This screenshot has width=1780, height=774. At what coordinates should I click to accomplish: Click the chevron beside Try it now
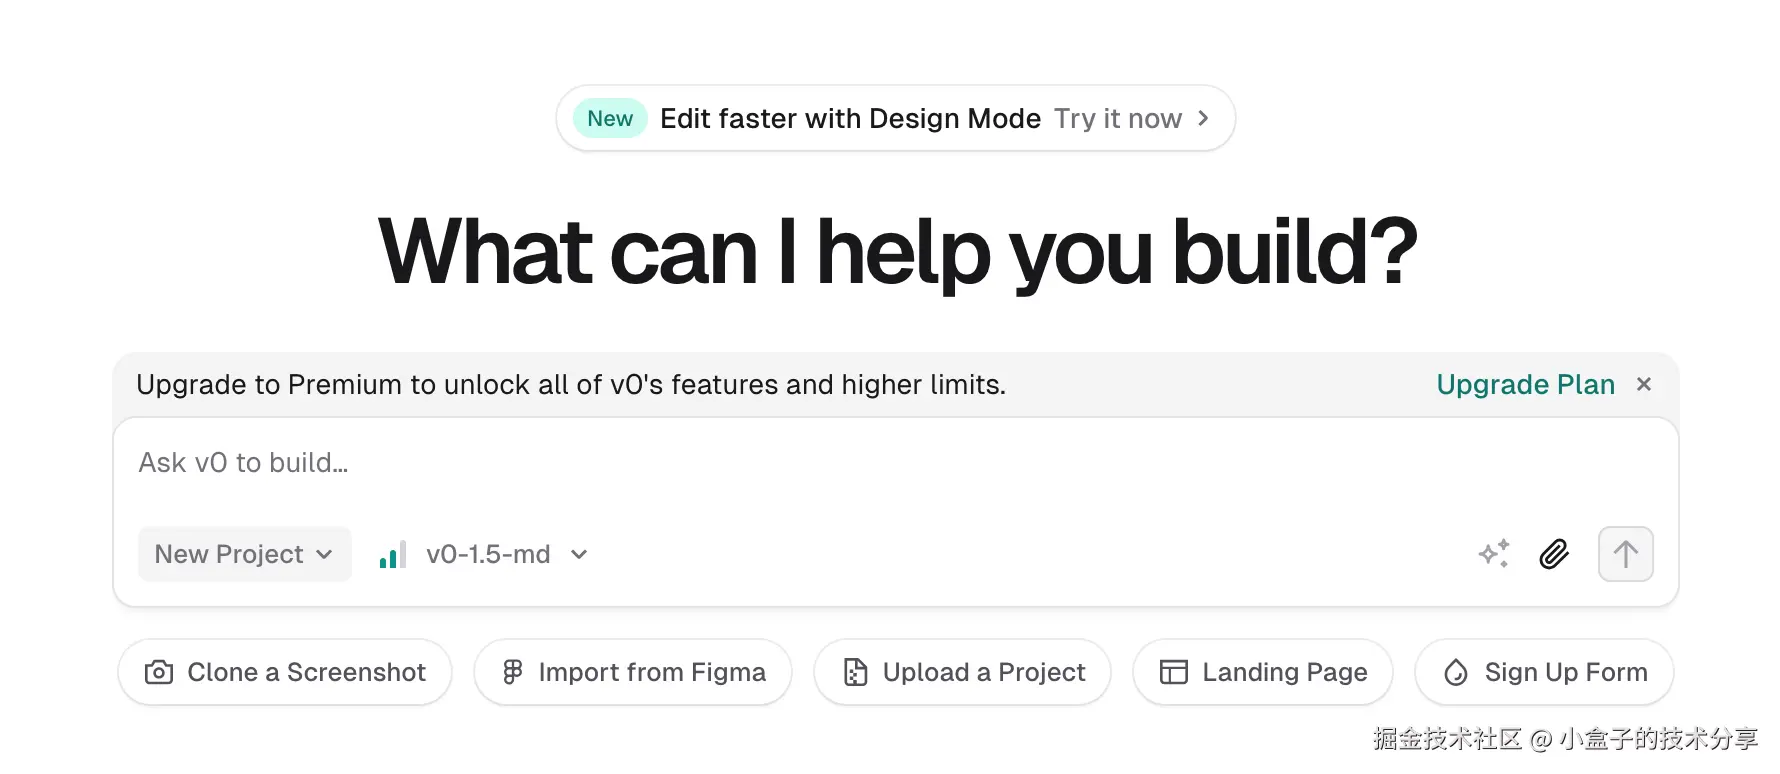coord(1204,118)
